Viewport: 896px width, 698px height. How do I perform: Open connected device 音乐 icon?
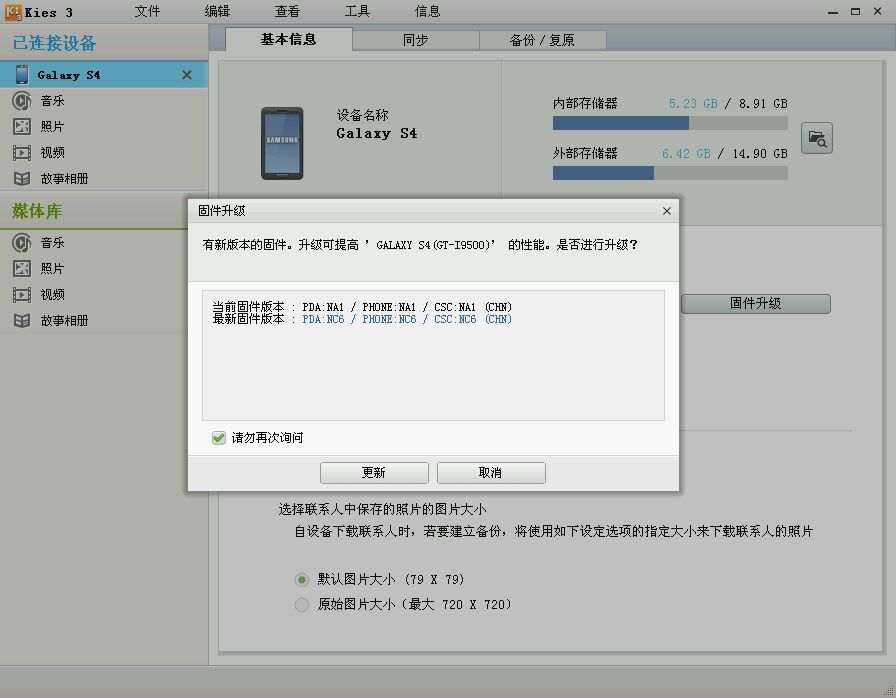[22, 101]
